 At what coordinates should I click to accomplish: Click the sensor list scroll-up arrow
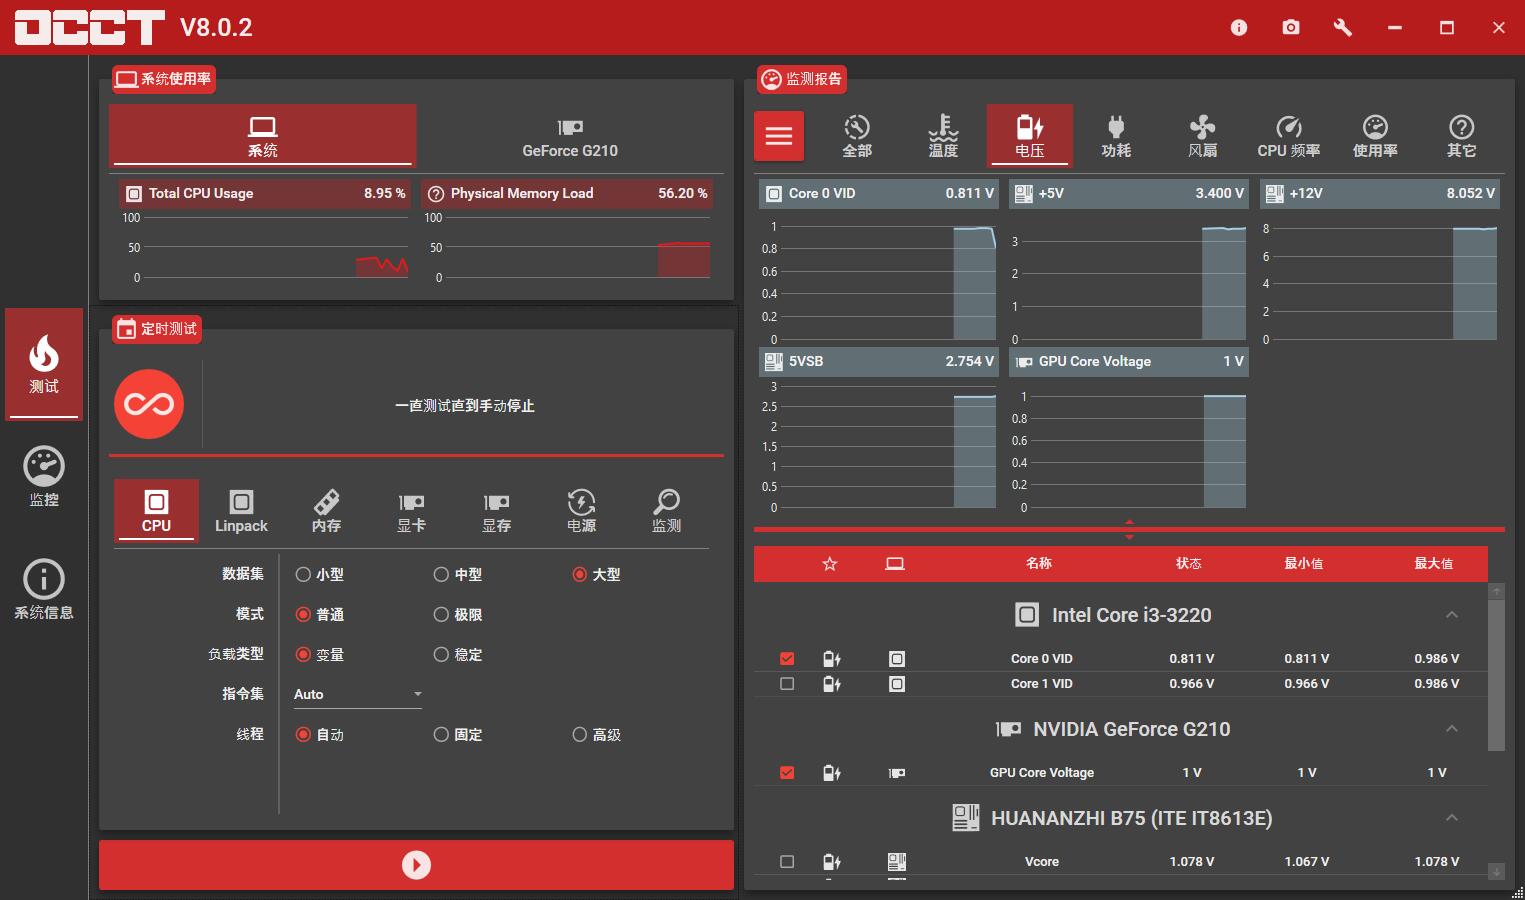(x=1496, y=591)
